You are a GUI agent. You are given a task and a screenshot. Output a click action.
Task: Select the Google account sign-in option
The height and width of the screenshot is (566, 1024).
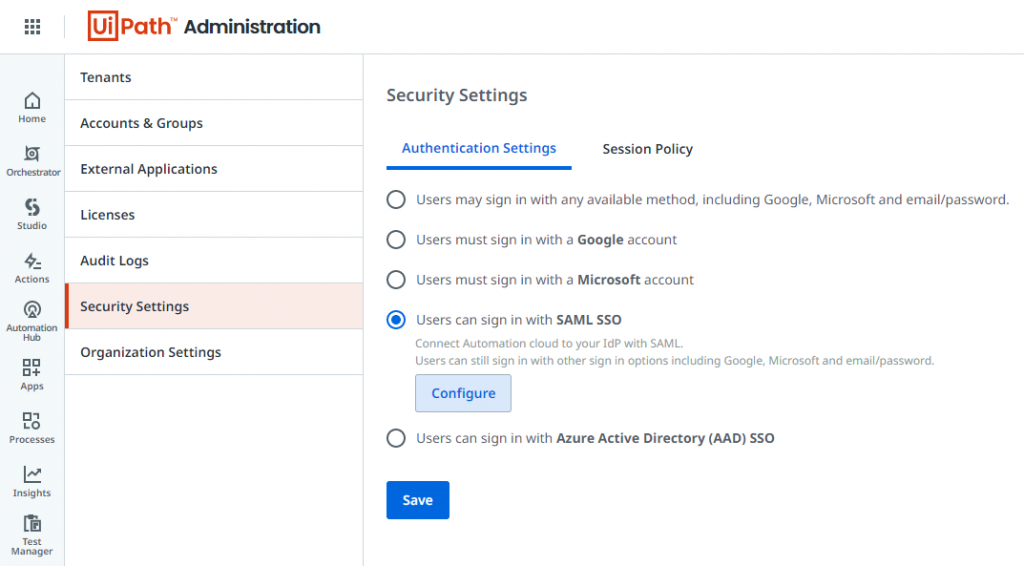tap(396, 240)
